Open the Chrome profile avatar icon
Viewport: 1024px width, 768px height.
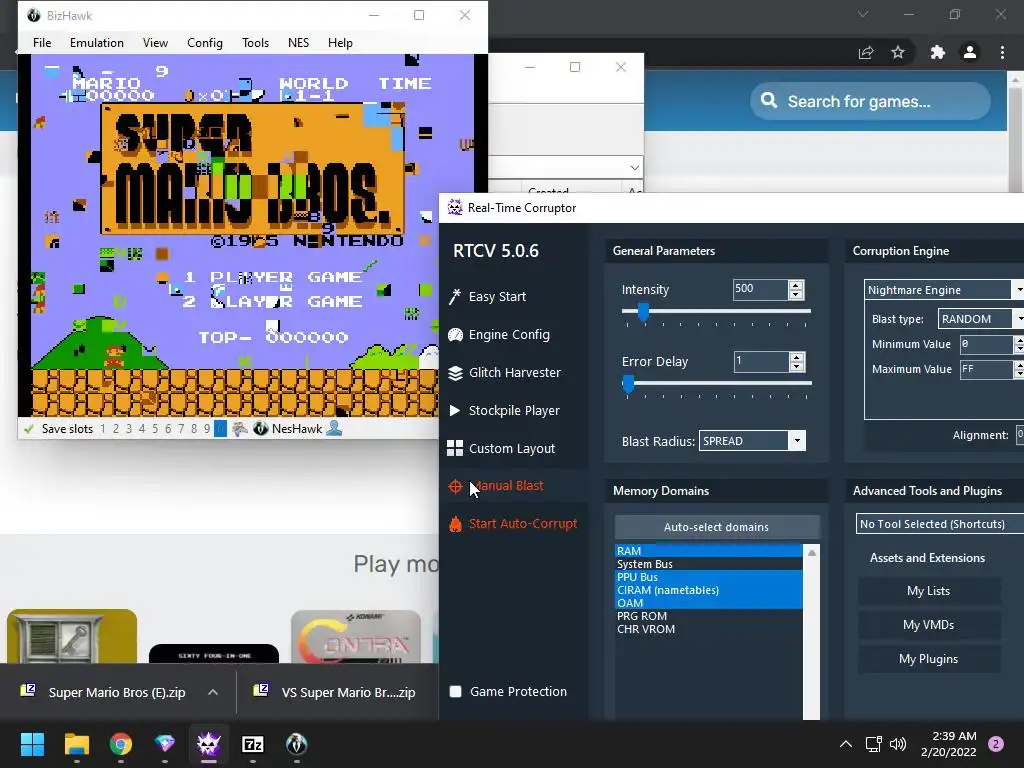tap(970, 52)
